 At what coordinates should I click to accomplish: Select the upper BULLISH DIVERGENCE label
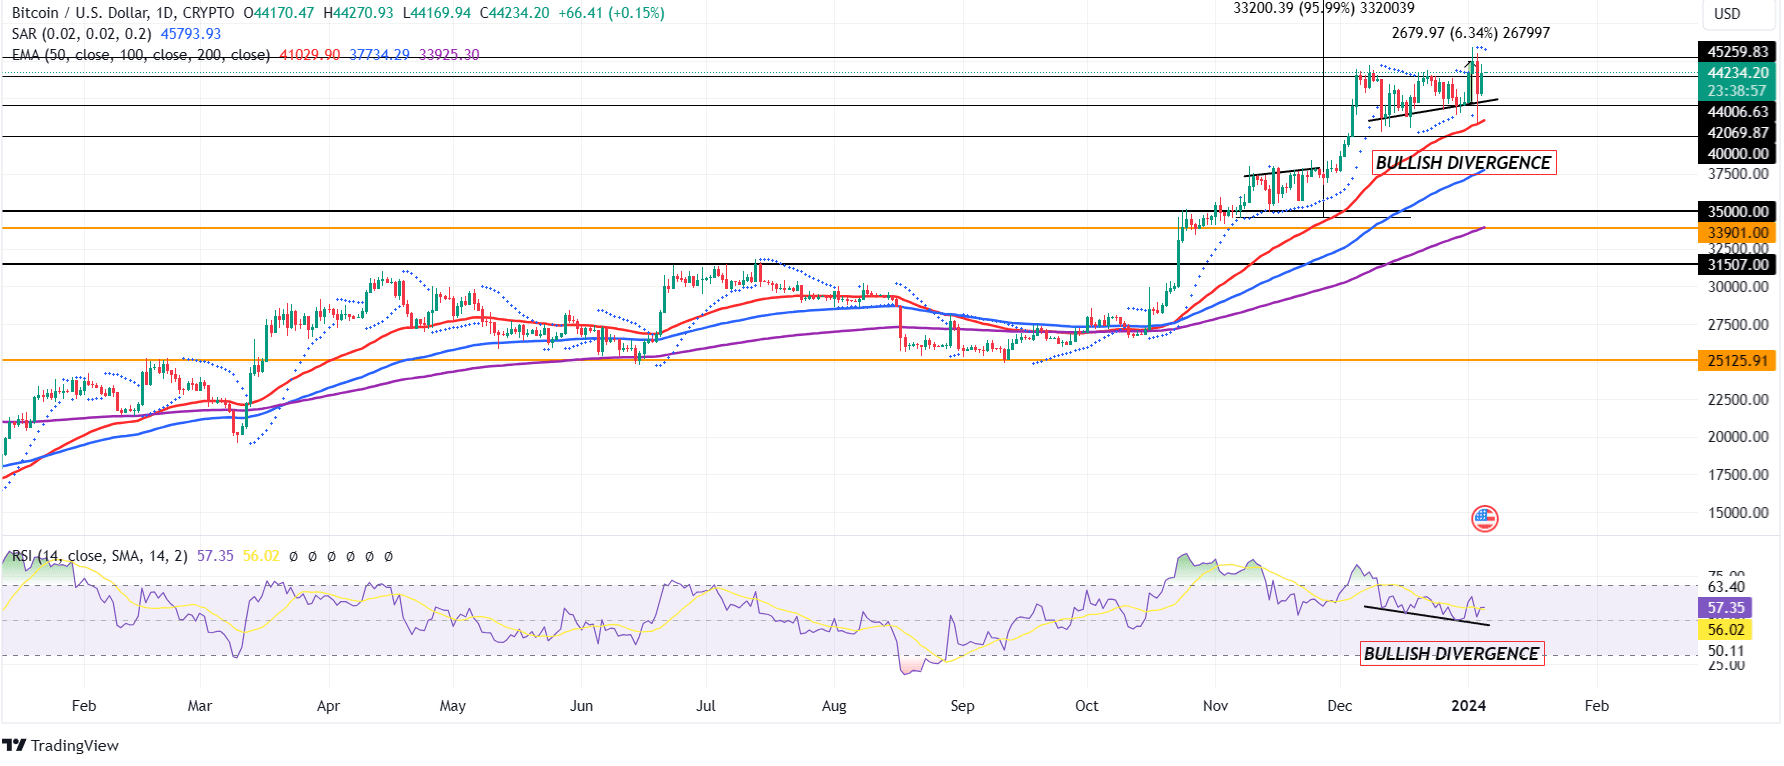pyautogui.click(x=1463, y=163)
